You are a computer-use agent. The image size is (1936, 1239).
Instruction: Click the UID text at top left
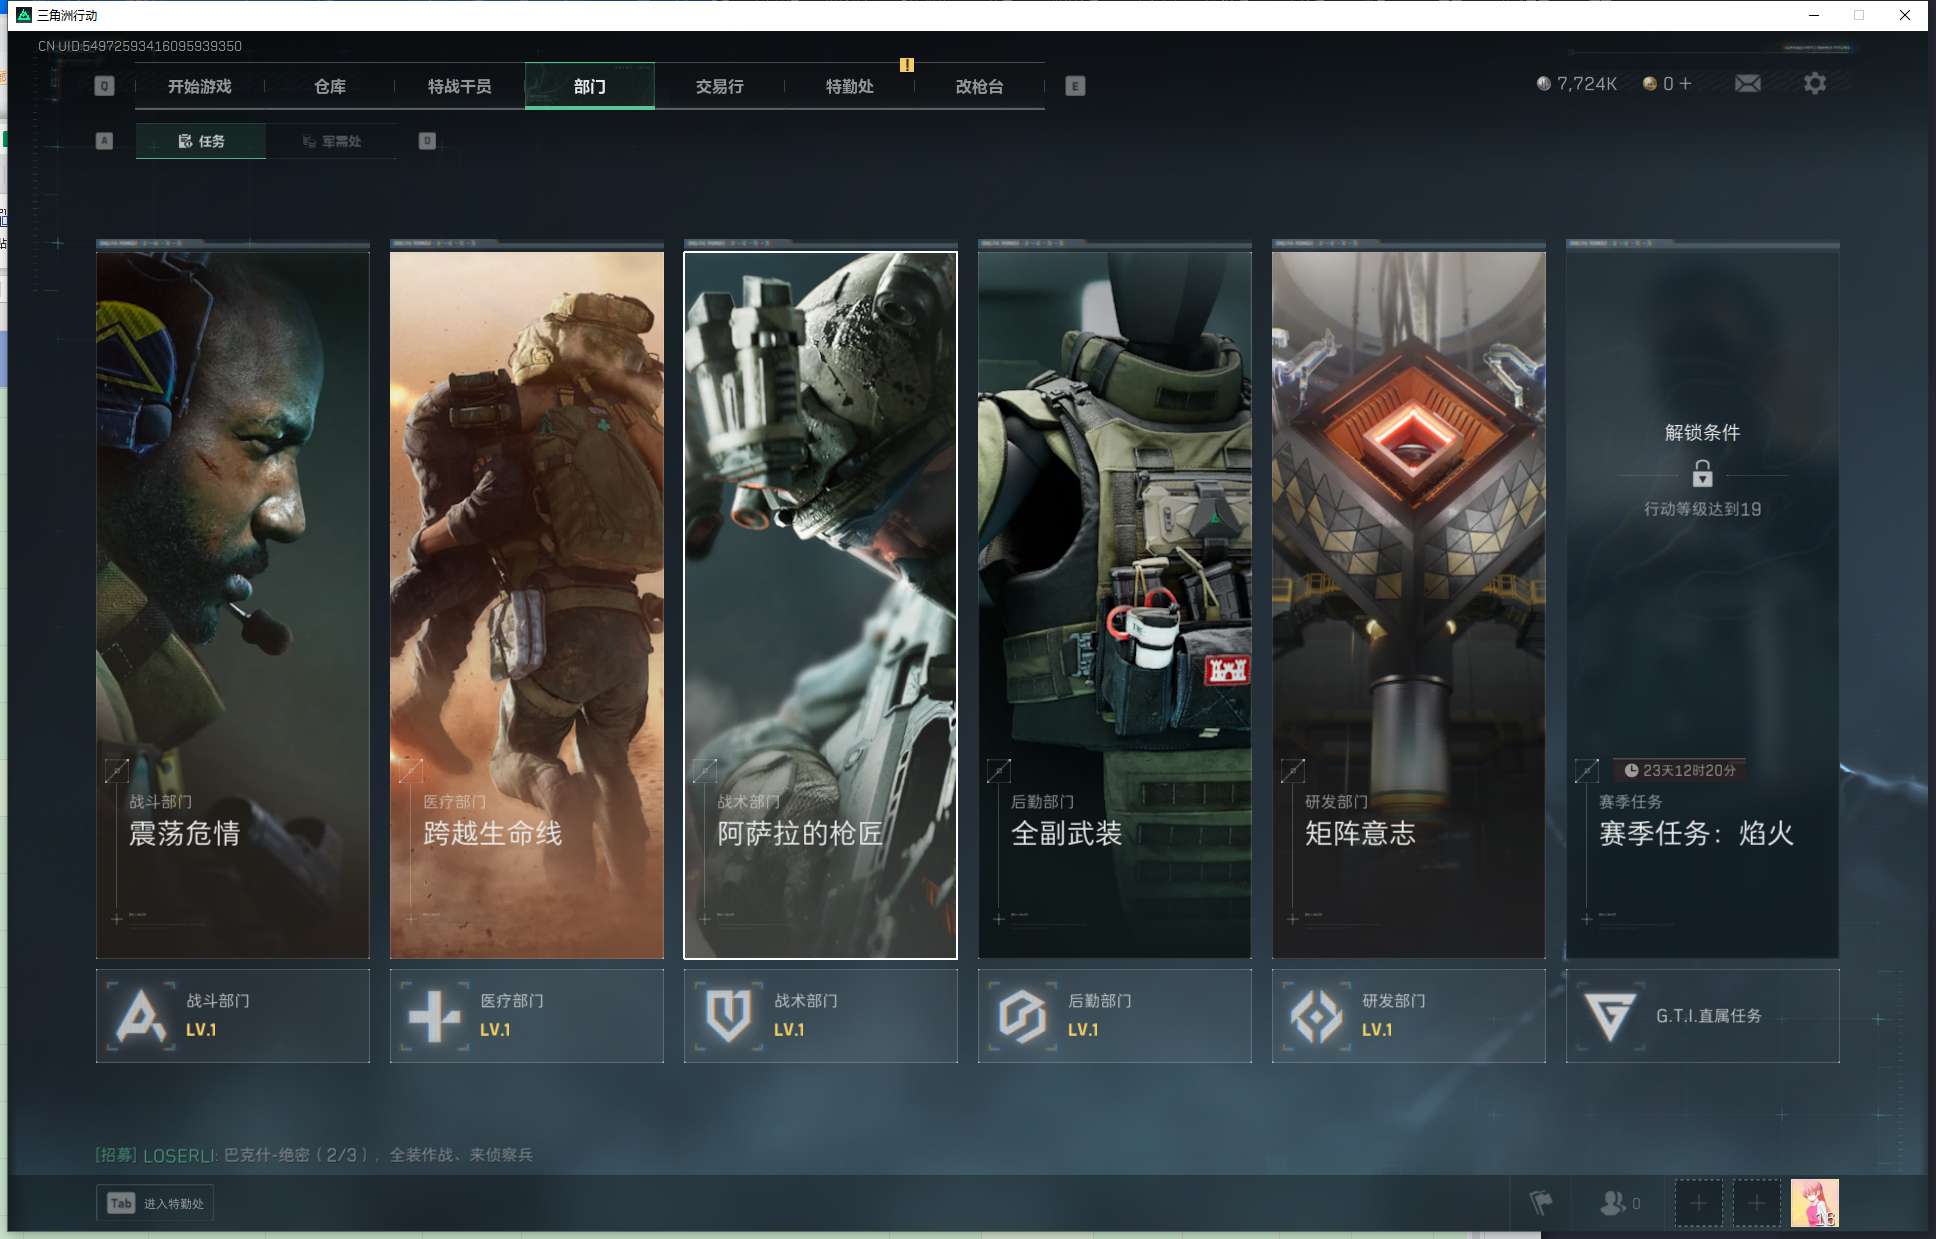pyautogui.click(x=140, y=46)
